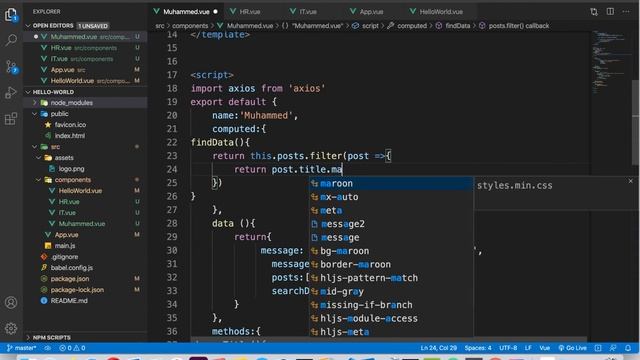Click the LF end-of-line indicator
Image resolution: width=640 pixels, height=360 pixels.
[528, 348]
